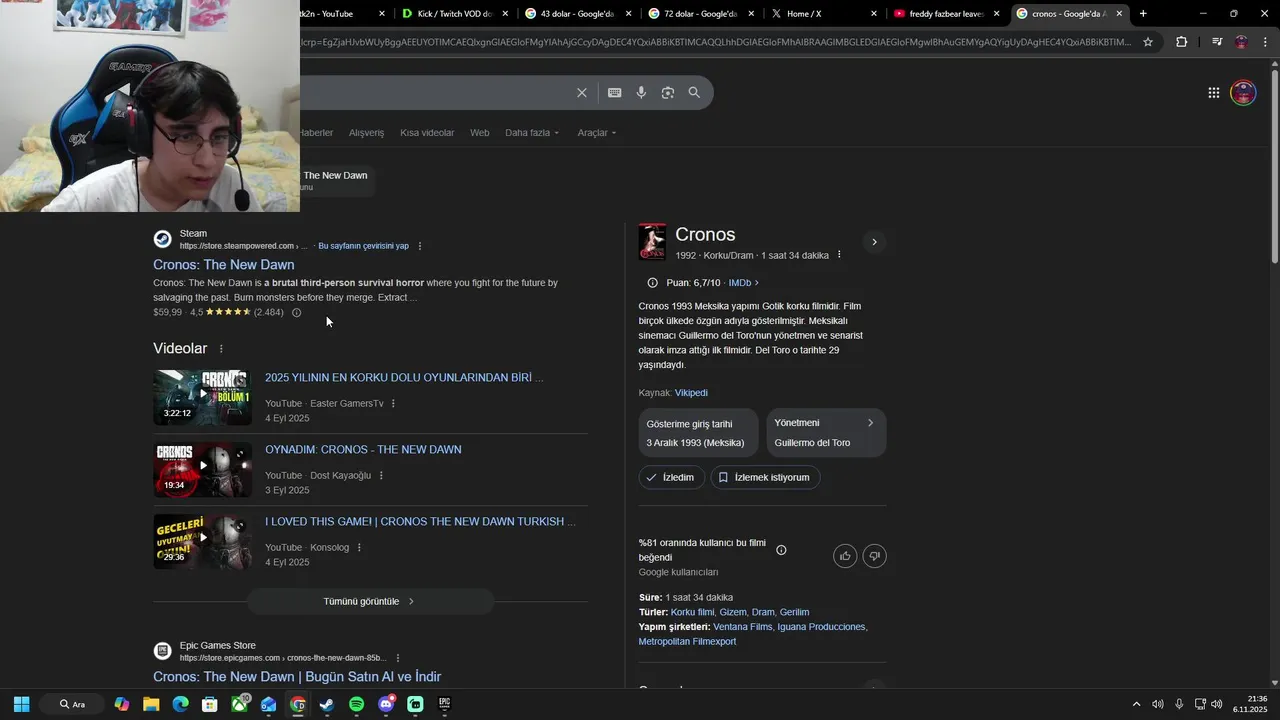Open the Vikipedi source link
This screenshot has height=720, width=1280.
(x=691, y=393)
